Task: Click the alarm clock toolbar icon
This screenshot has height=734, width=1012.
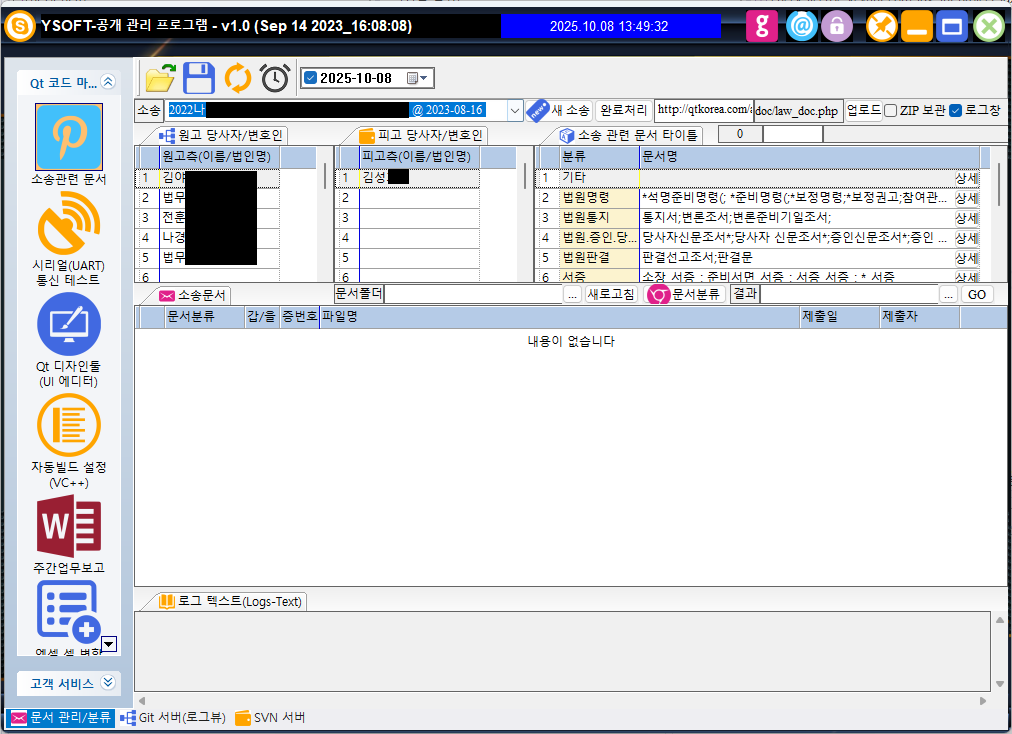Action: coord(275,78)
